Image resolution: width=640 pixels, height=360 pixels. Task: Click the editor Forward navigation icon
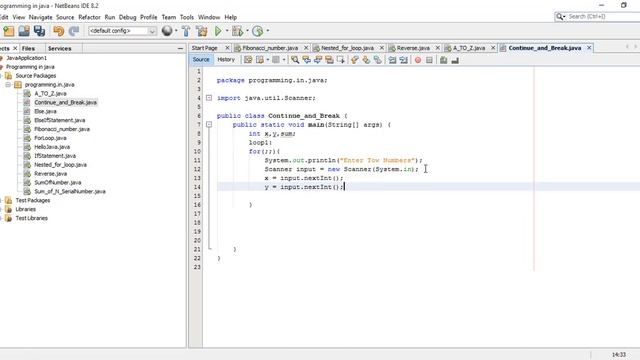point(276,60)
